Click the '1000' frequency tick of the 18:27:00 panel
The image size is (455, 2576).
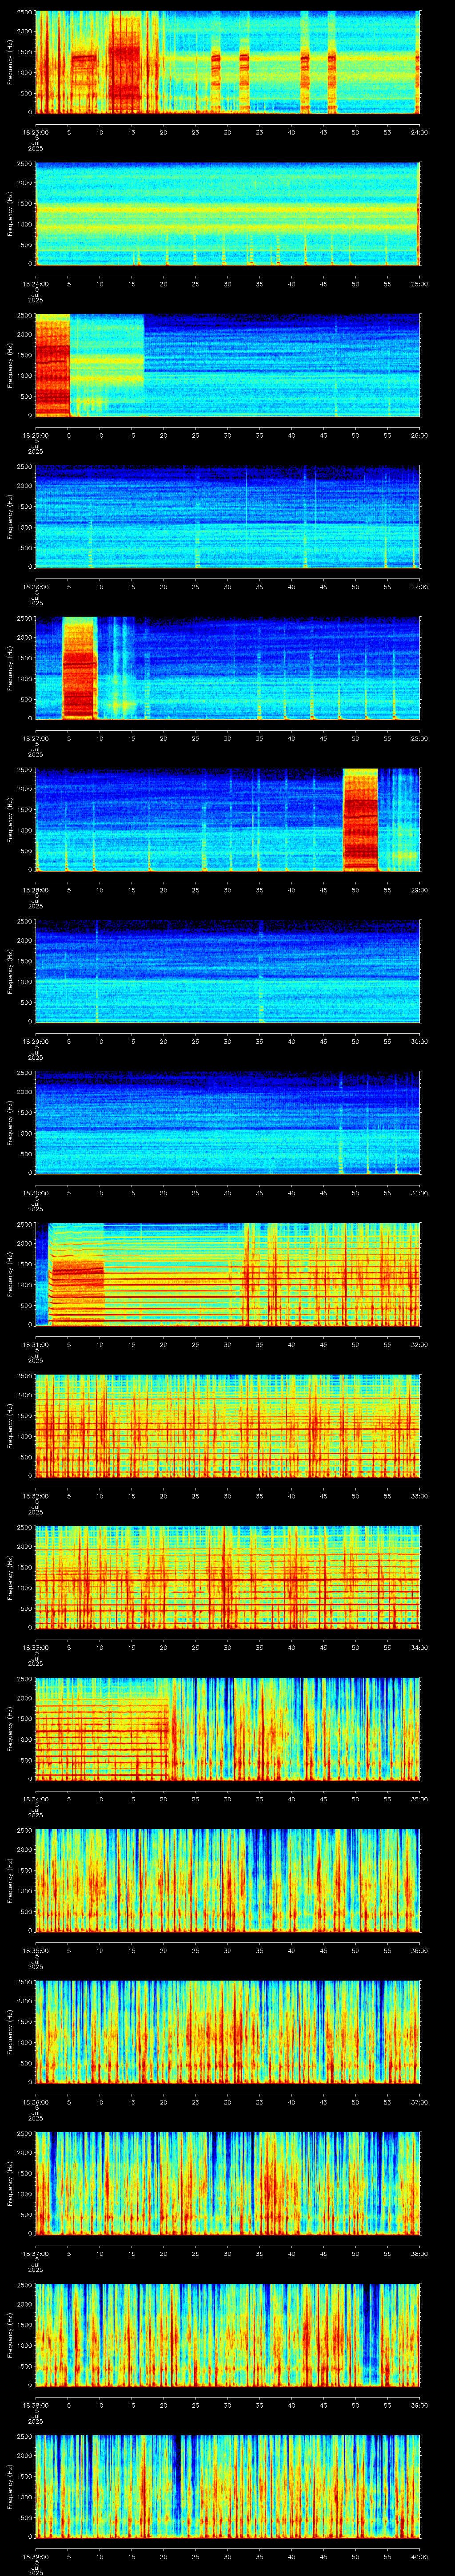tap(24, 679)
